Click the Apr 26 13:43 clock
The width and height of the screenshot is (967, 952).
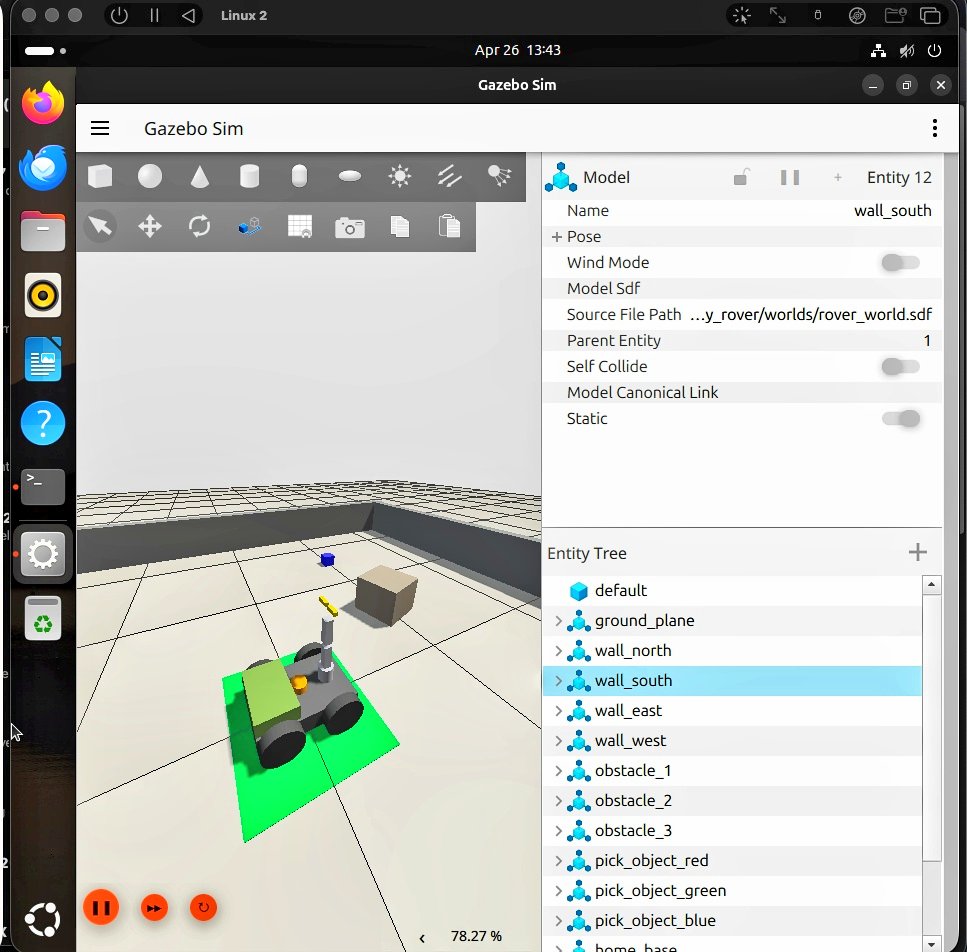pos(517,51)
